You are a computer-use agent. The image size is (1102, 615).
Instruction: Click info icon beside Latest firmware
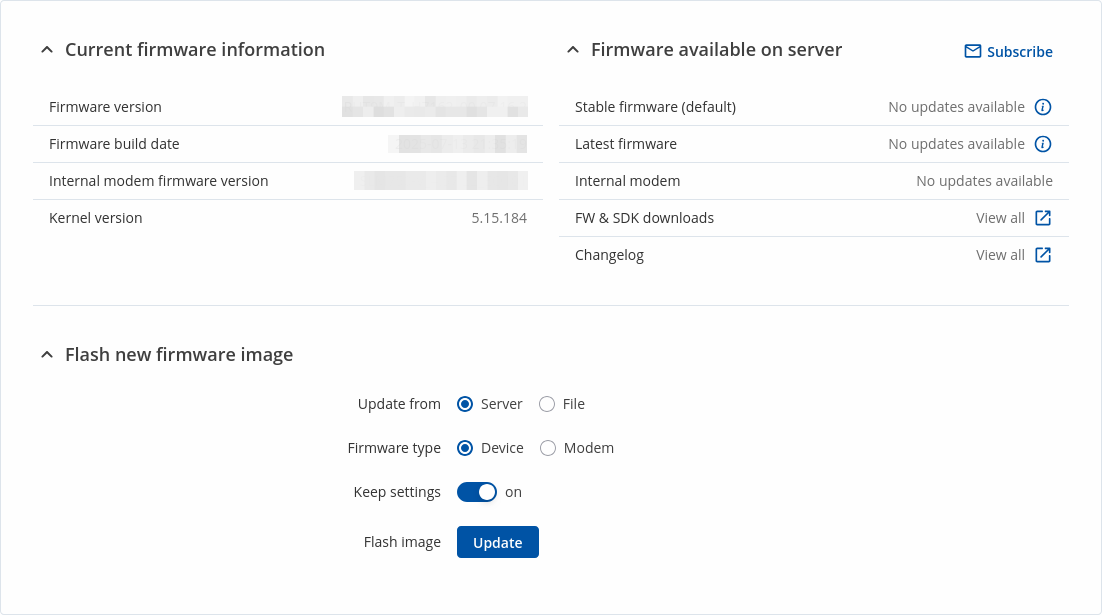[x=1043, y=144]
